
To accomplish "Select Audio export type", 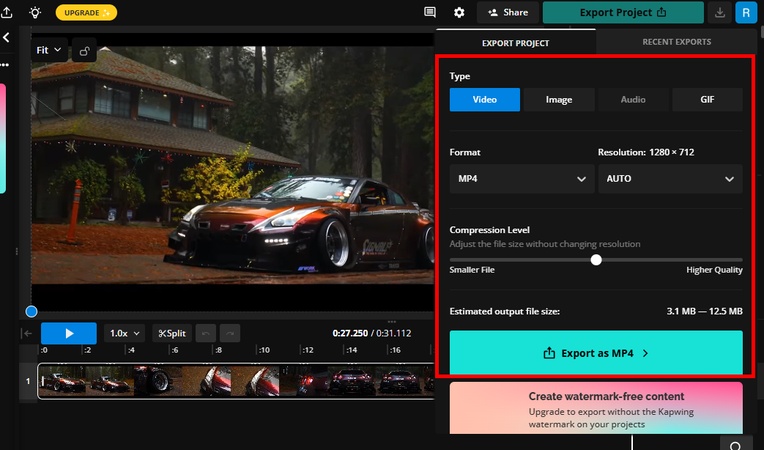I will 633,99.
